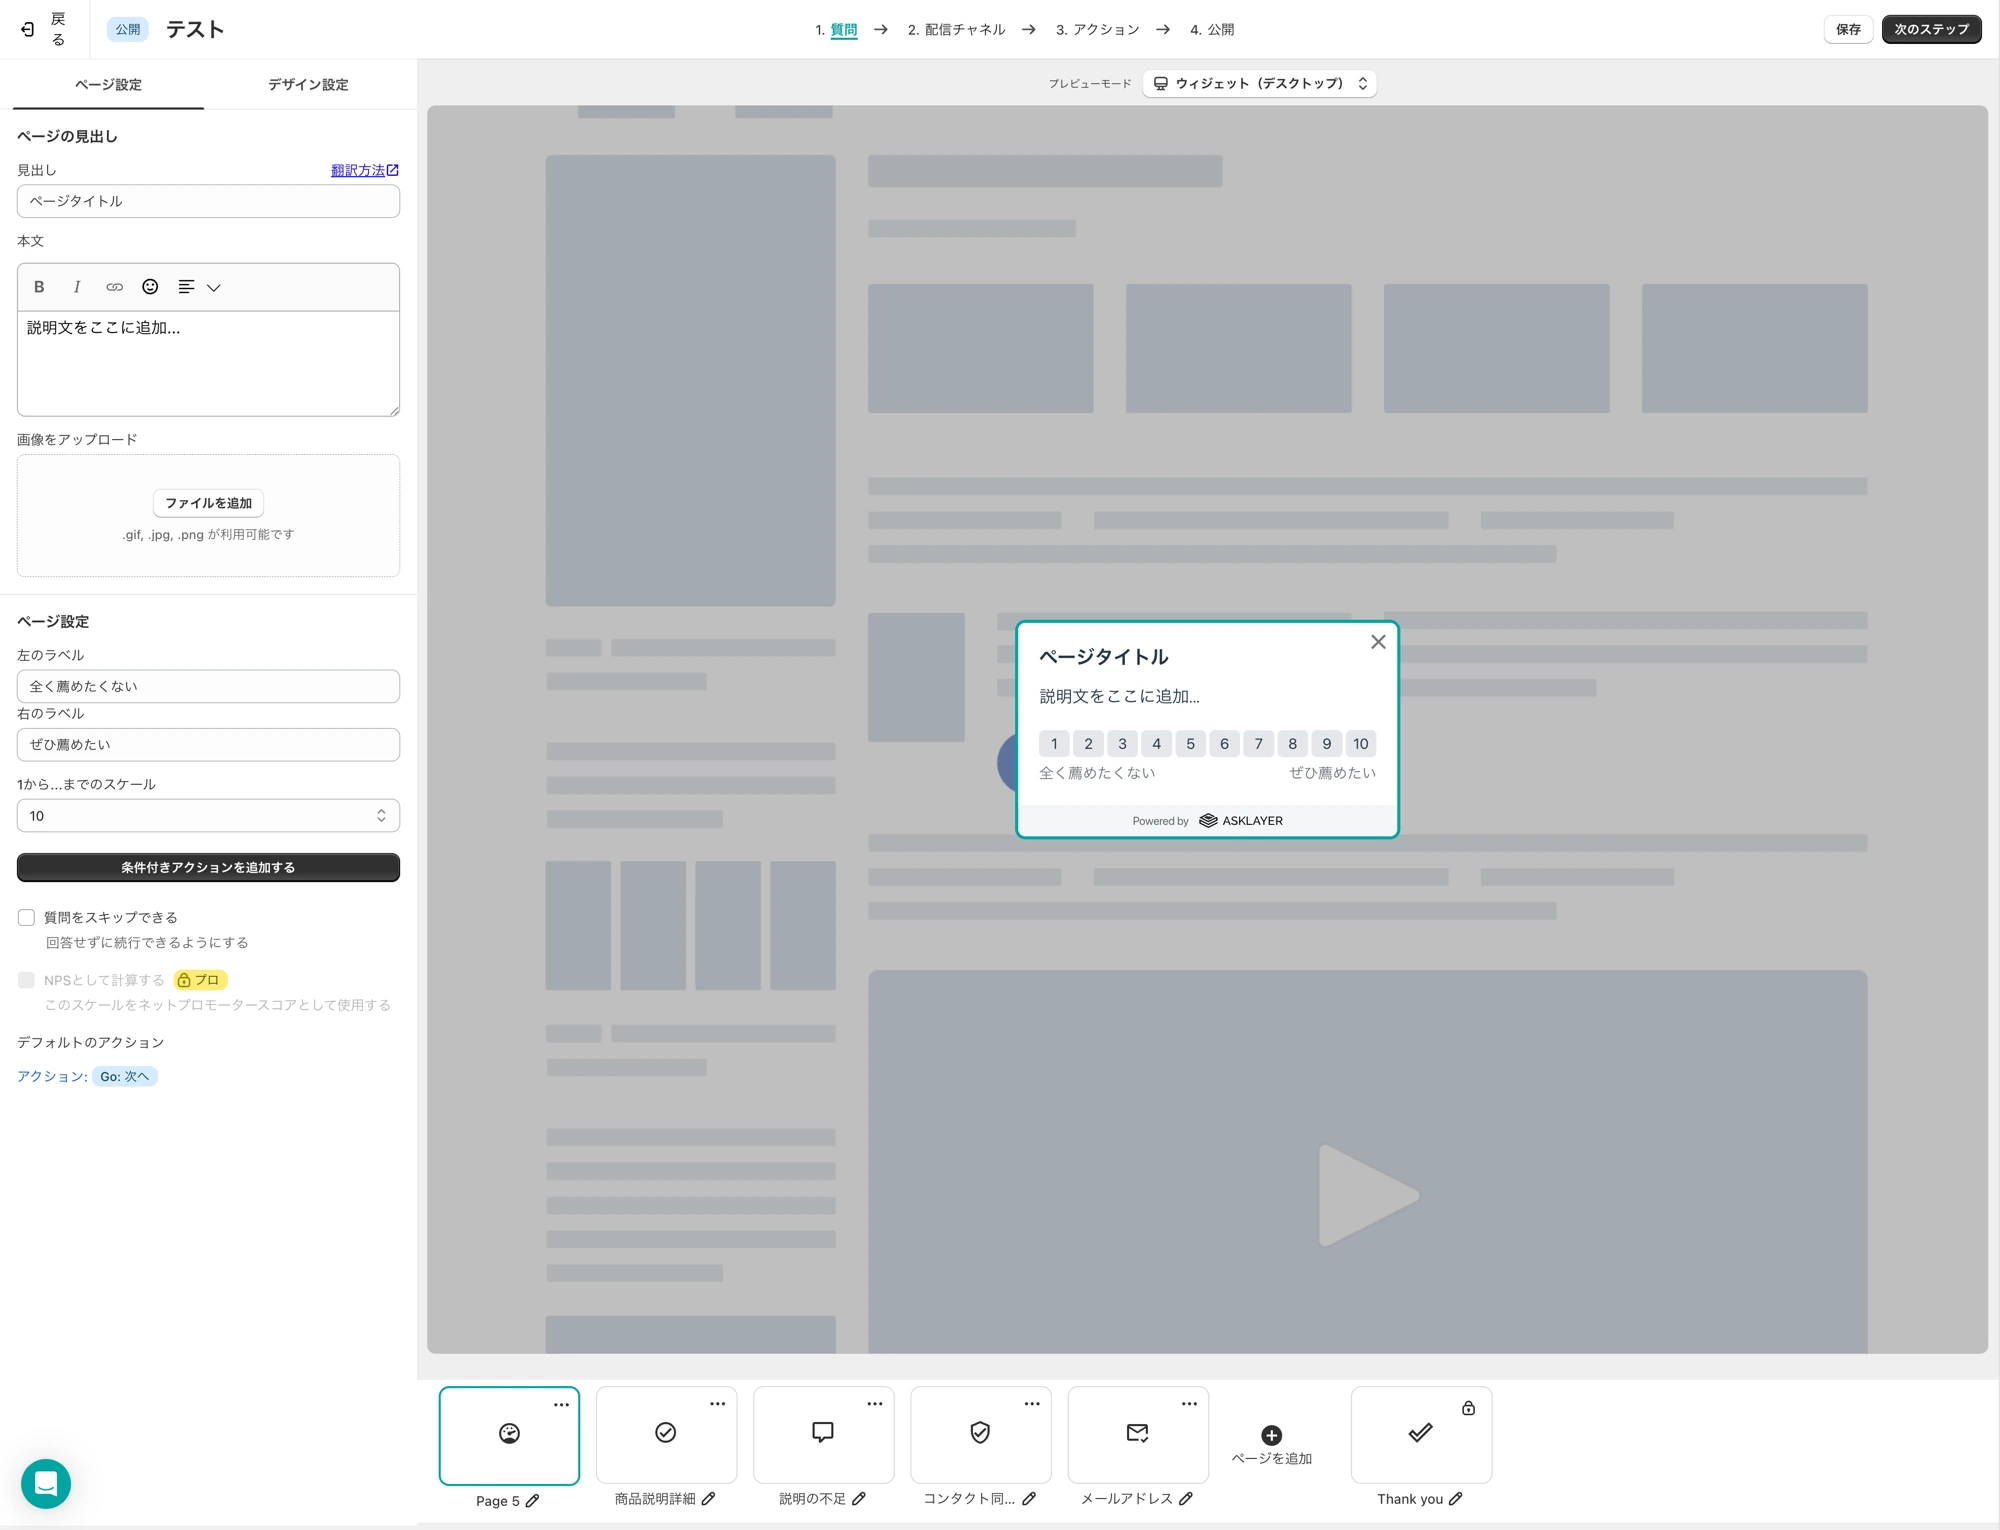
Task: Select the Thank you page thumbnail
Action: [1421, 1435]
